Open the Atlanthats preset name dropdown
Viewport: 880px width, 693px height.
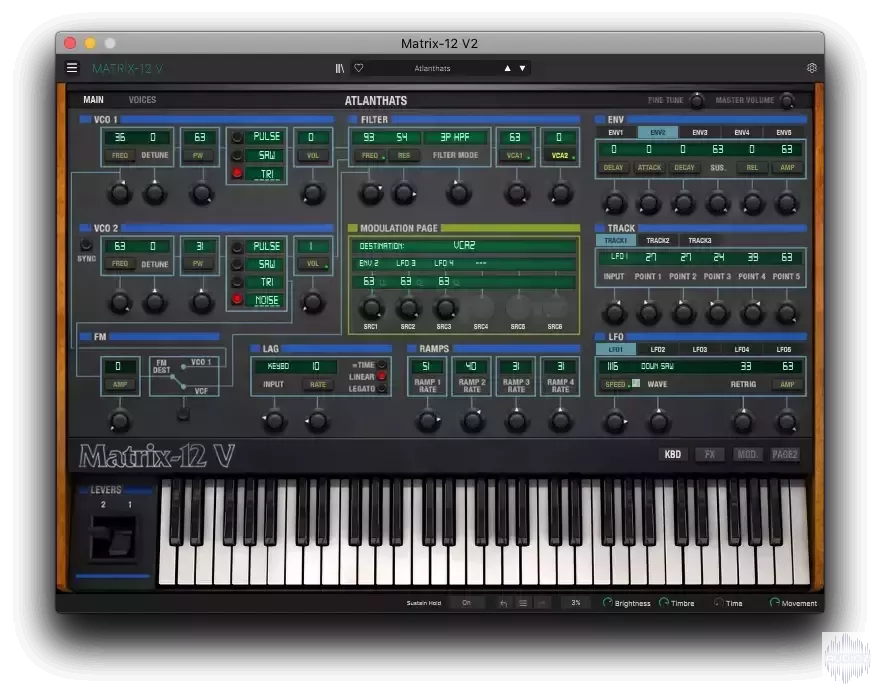[x=432, y=68]
